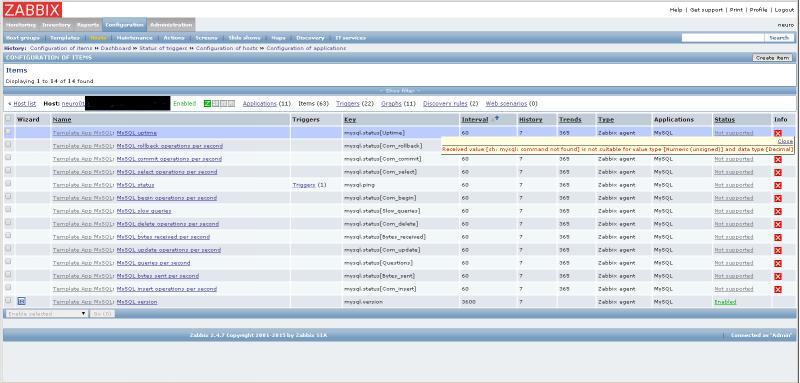Open the Reports main tab
Viewport: 800px width, 383px height.
tap(88, 25)
